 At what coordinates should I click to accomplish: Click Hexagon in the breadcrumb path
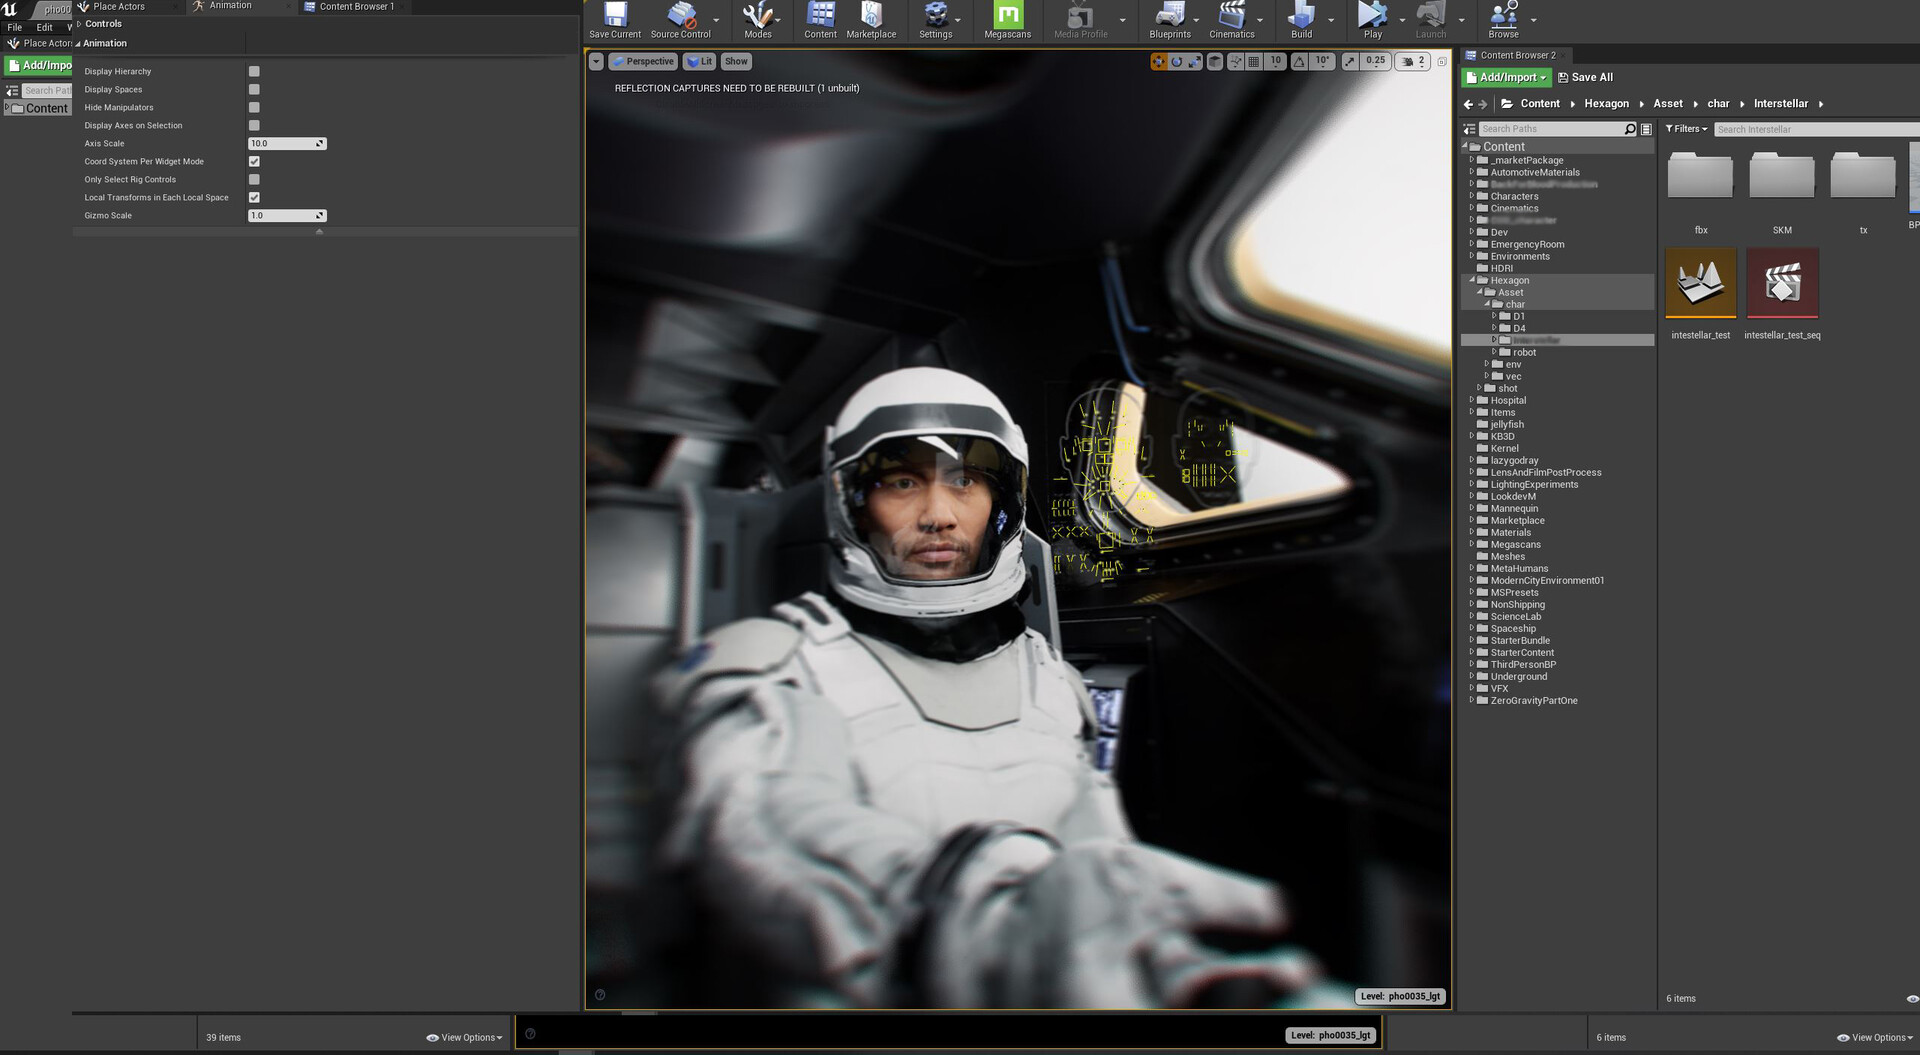pyautogui.click(x=1606, y=104)
